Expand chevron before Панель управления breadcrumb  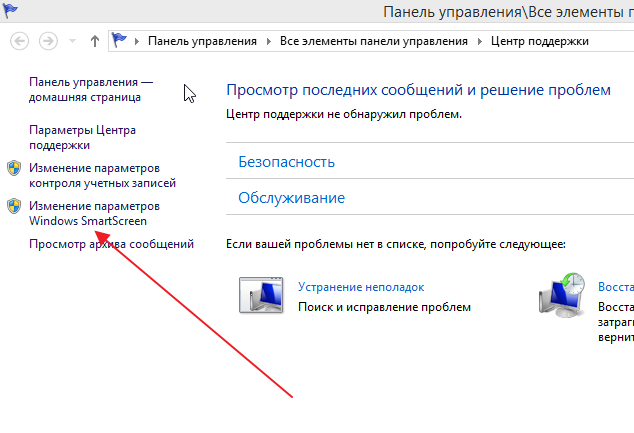coord(137,41)
